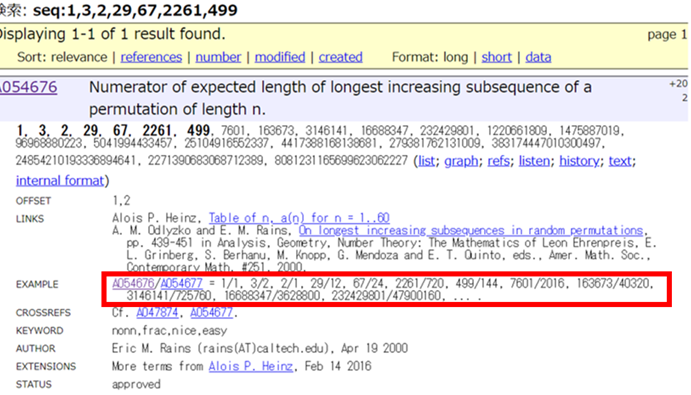Select the 'Eric M. Rains' author text
The width and height of the screenshot is (691, 395).
pos(152,348)
